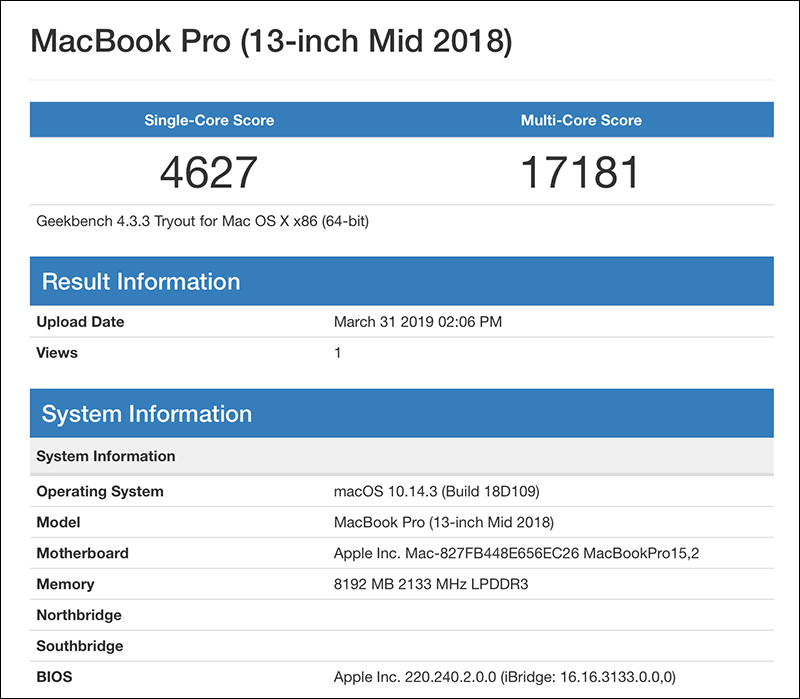The height and width of the screenshot is (699, 800).
Task: Select the Geekbench 4.3.3 Tryout version line
Action: (203, 221)
